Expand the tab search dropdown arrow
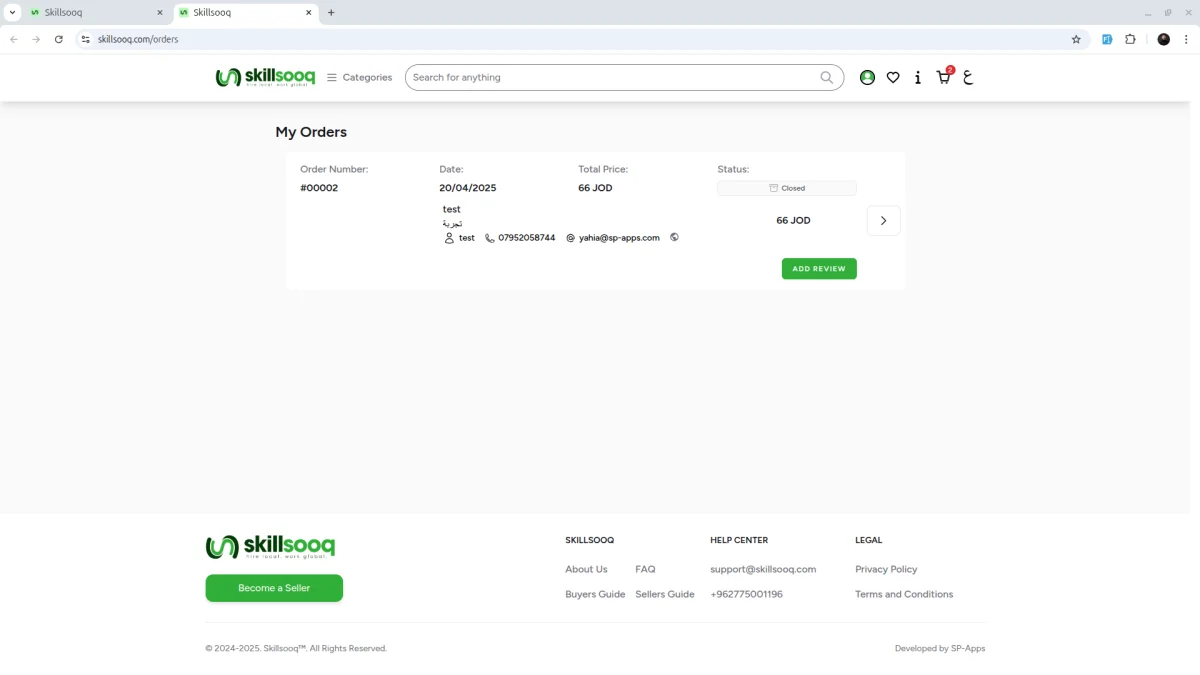Viewport: 1200px width, 675px height. (12, 13)
